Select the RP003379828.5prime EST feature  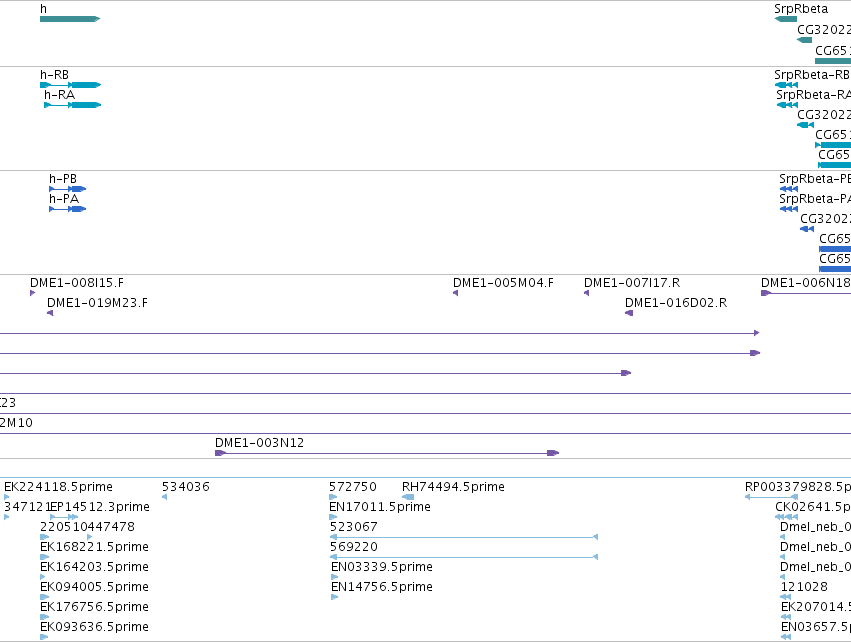click(x=771, y=497)
